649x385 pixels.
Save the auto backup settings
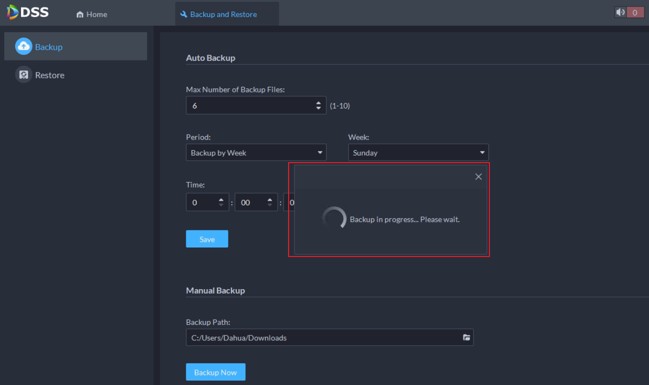click(207, 239)
